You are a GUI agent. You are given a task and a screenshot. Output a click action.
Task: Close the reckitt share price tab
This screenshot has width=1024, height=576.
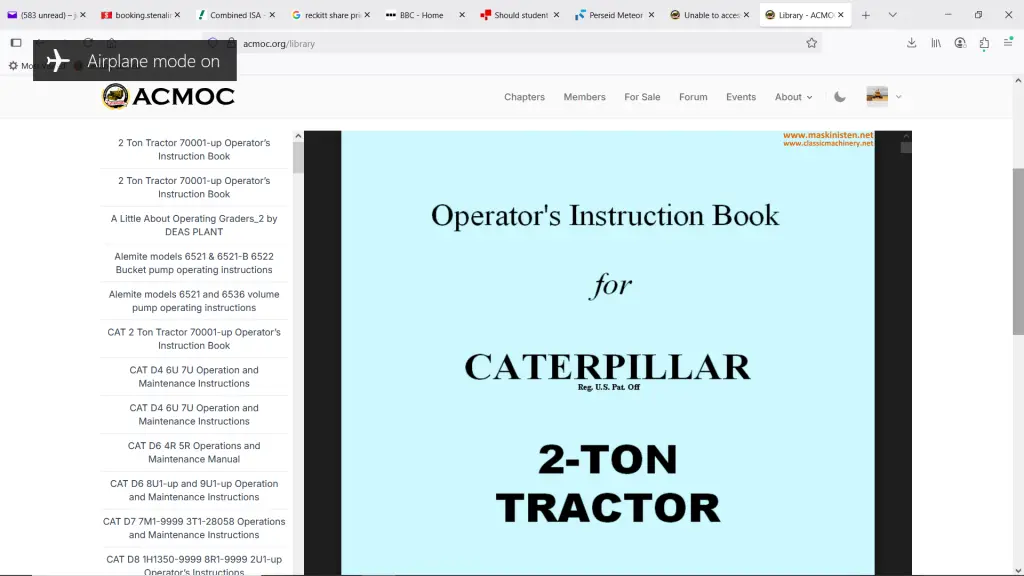pos(367,15)
